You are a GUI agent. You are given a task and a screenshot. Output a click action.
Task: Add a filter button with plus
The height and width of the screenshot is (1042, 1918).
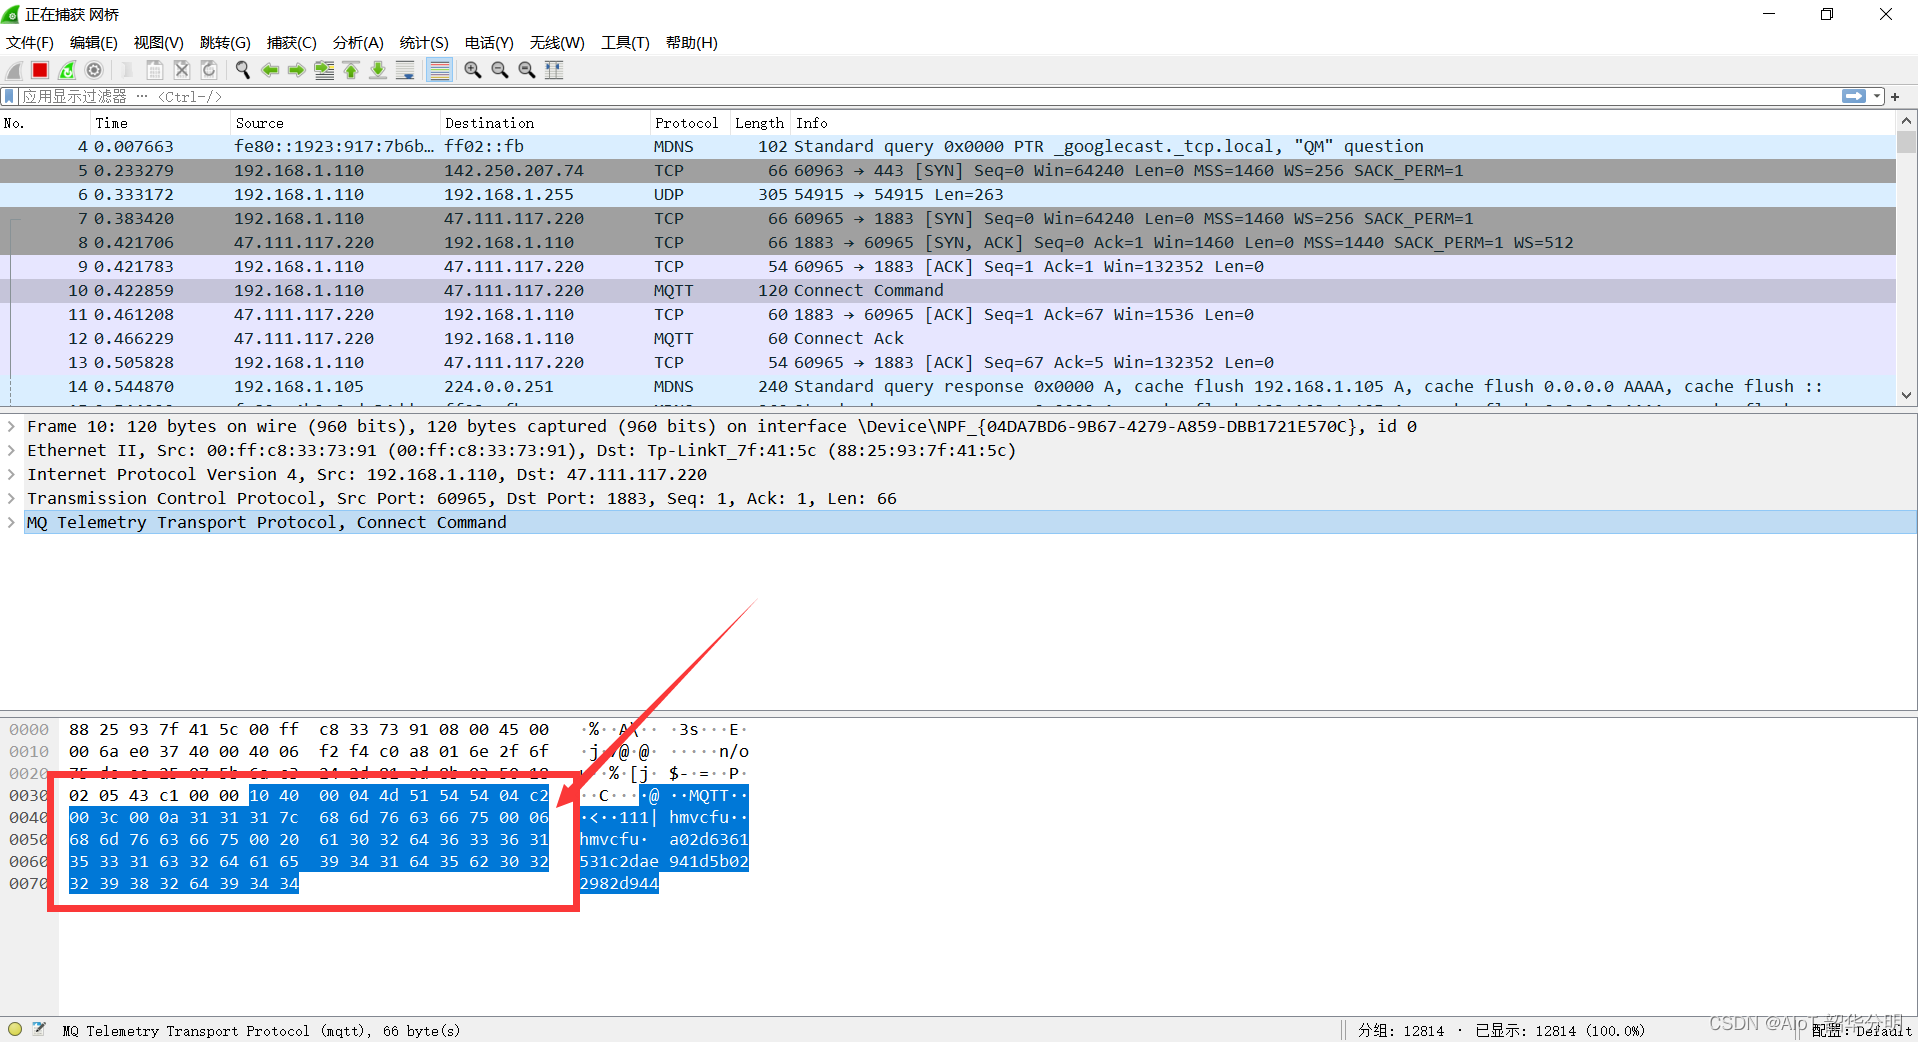[x=1895, y=97]
